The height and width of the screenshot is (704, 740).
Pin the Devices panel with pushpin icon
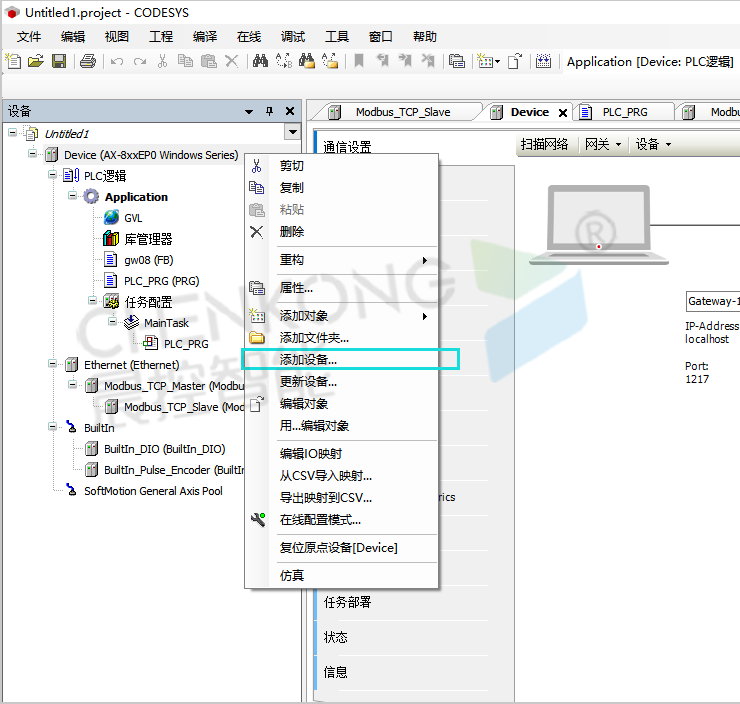(x=269, y=111)
